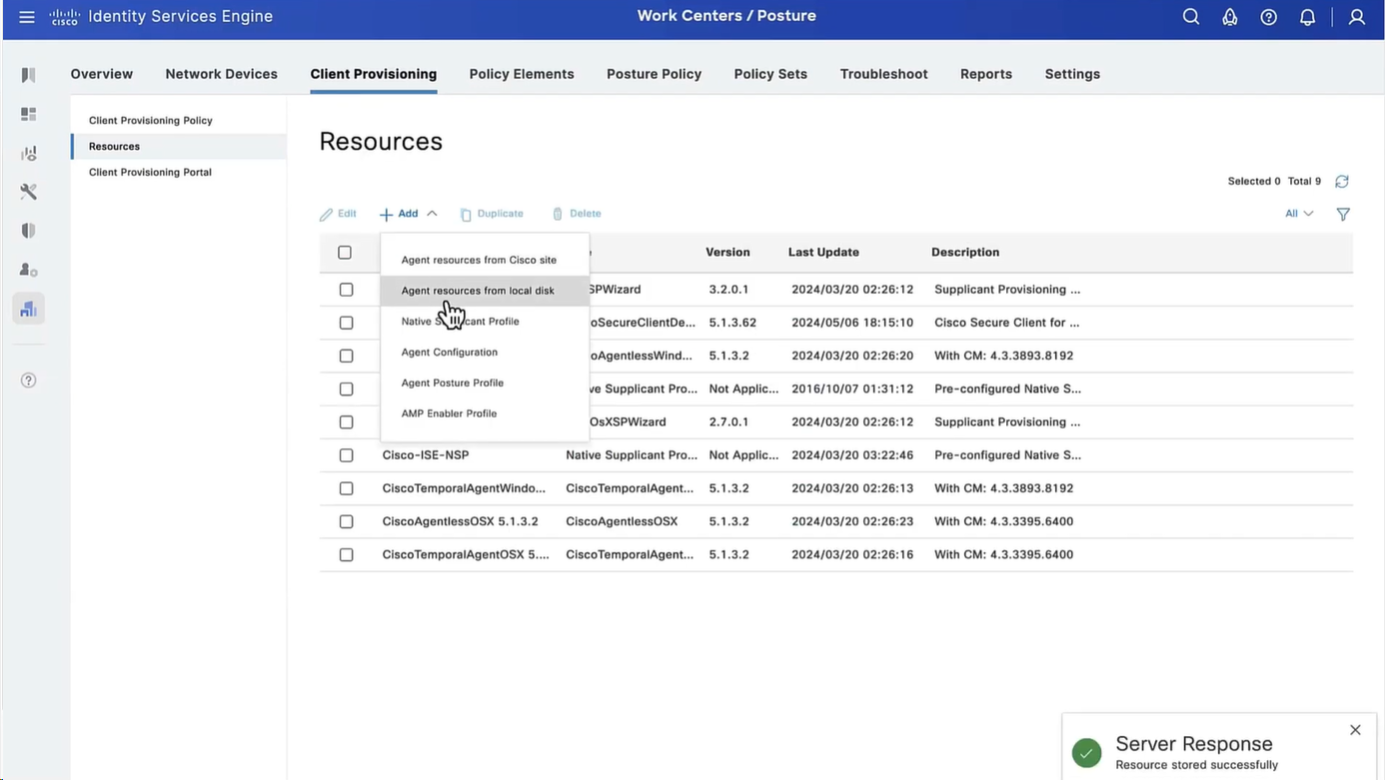Toggle the select-all checkbox in table header

345,253
